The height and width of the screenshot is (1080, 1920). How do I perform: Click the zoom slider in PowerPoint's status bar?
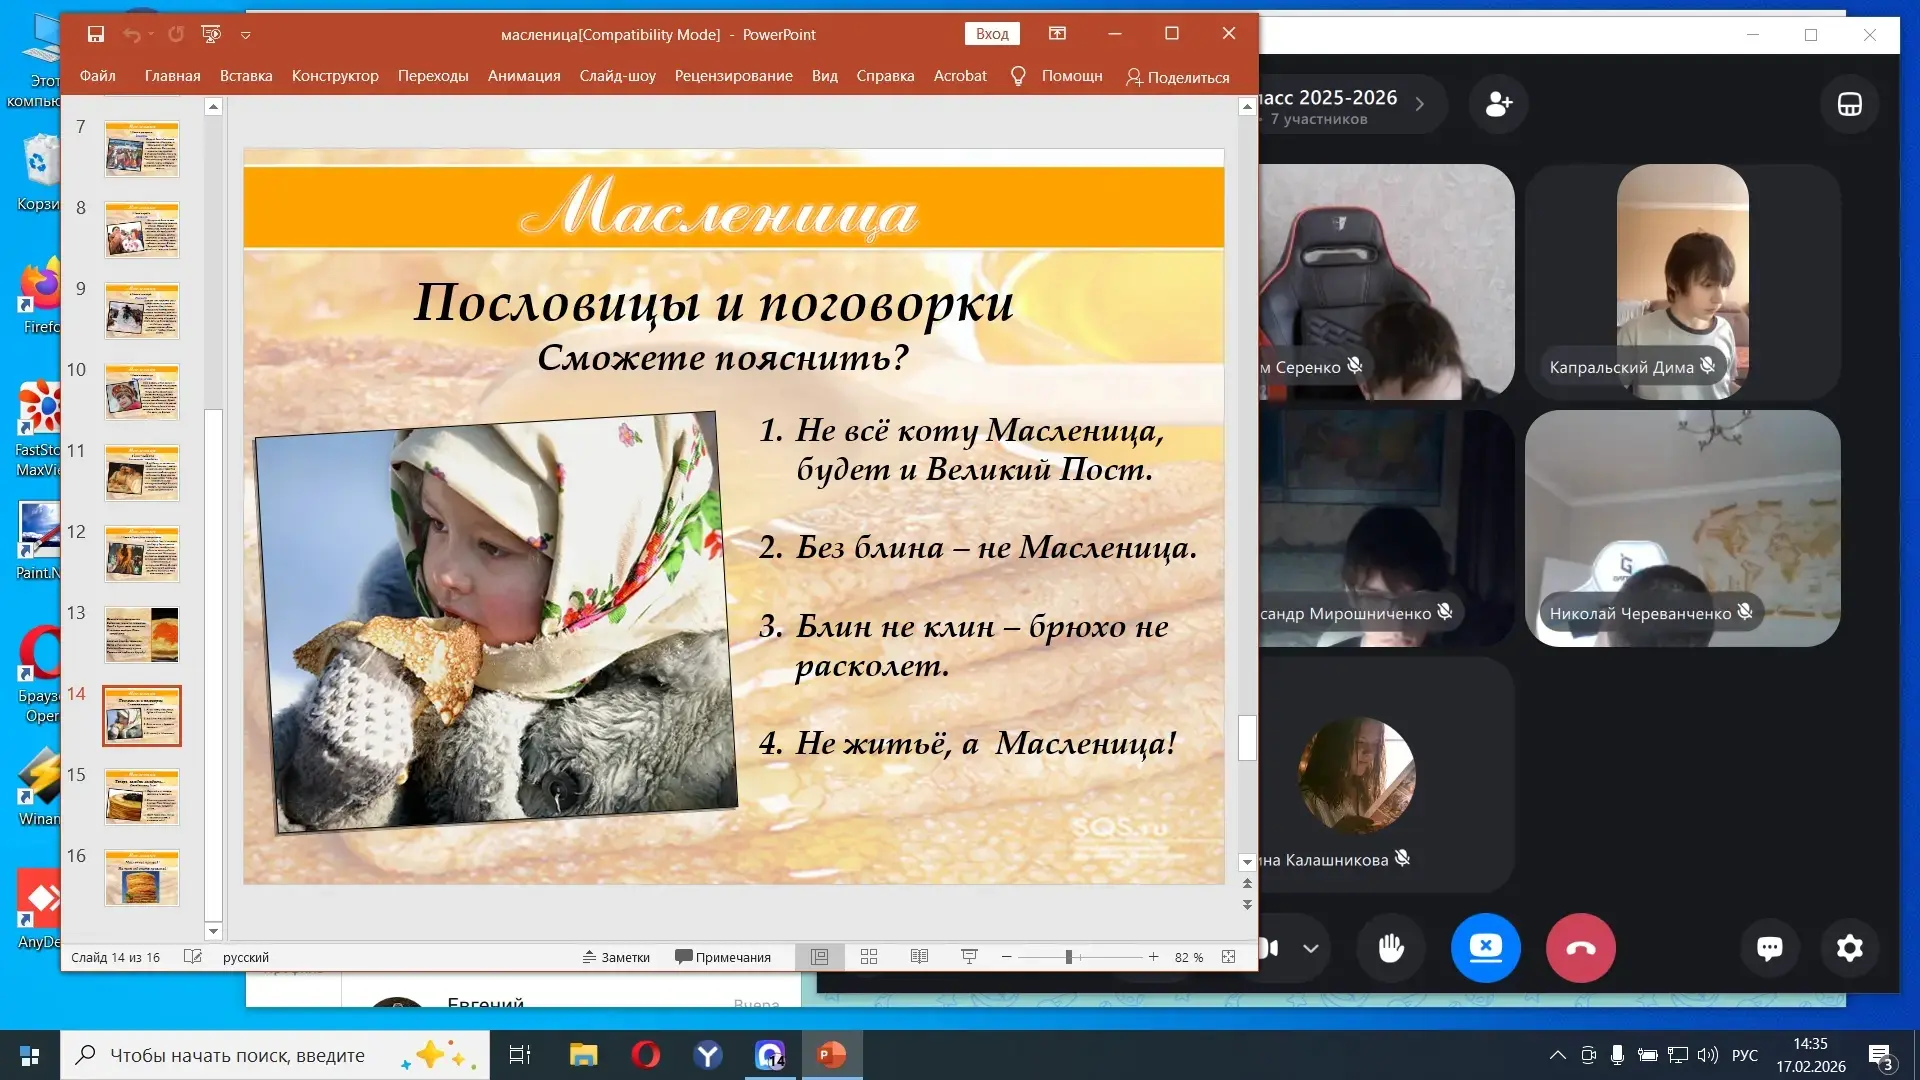tap(1069, 957)
